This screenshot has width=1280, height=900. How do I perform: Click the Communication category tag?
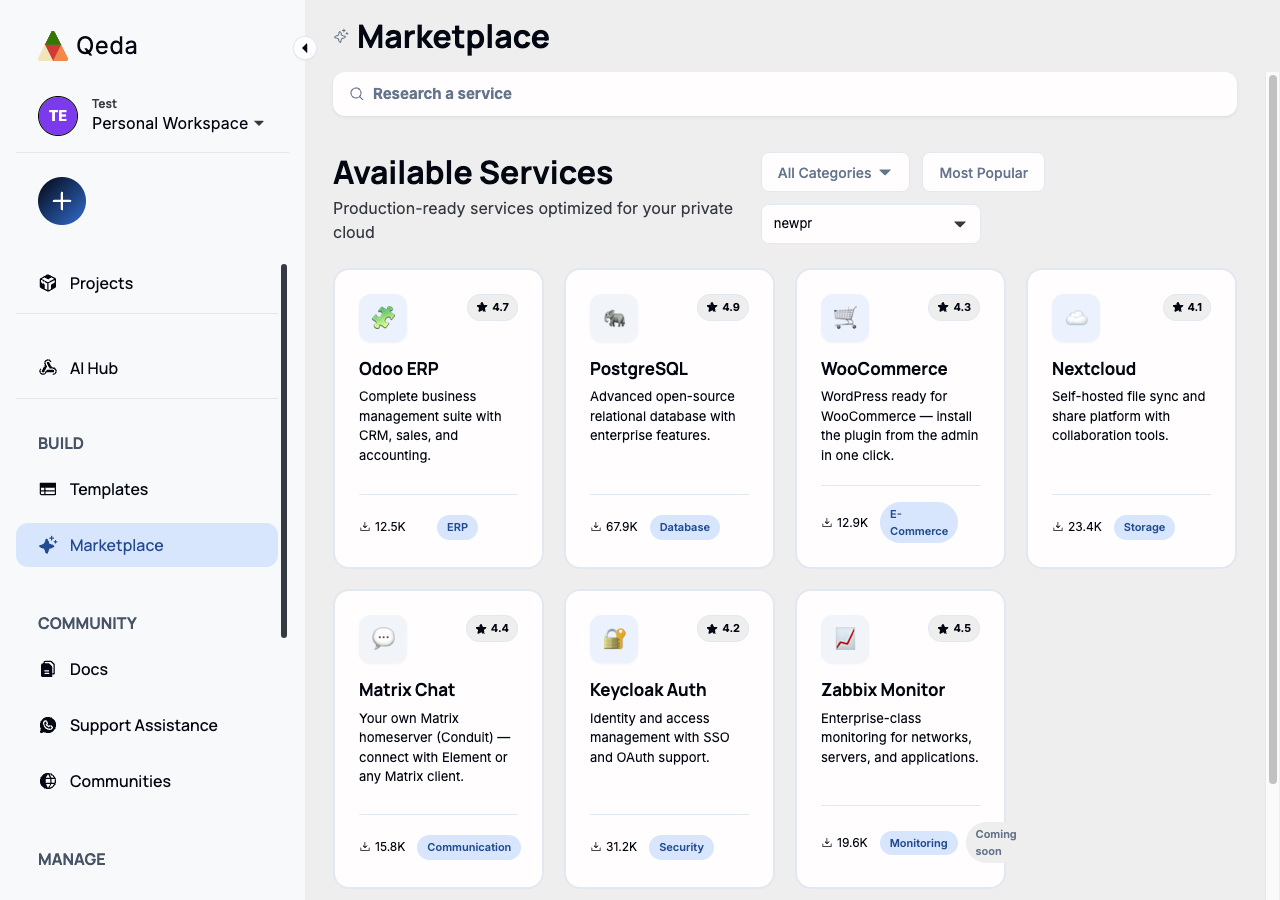click(x=469, y=847)
